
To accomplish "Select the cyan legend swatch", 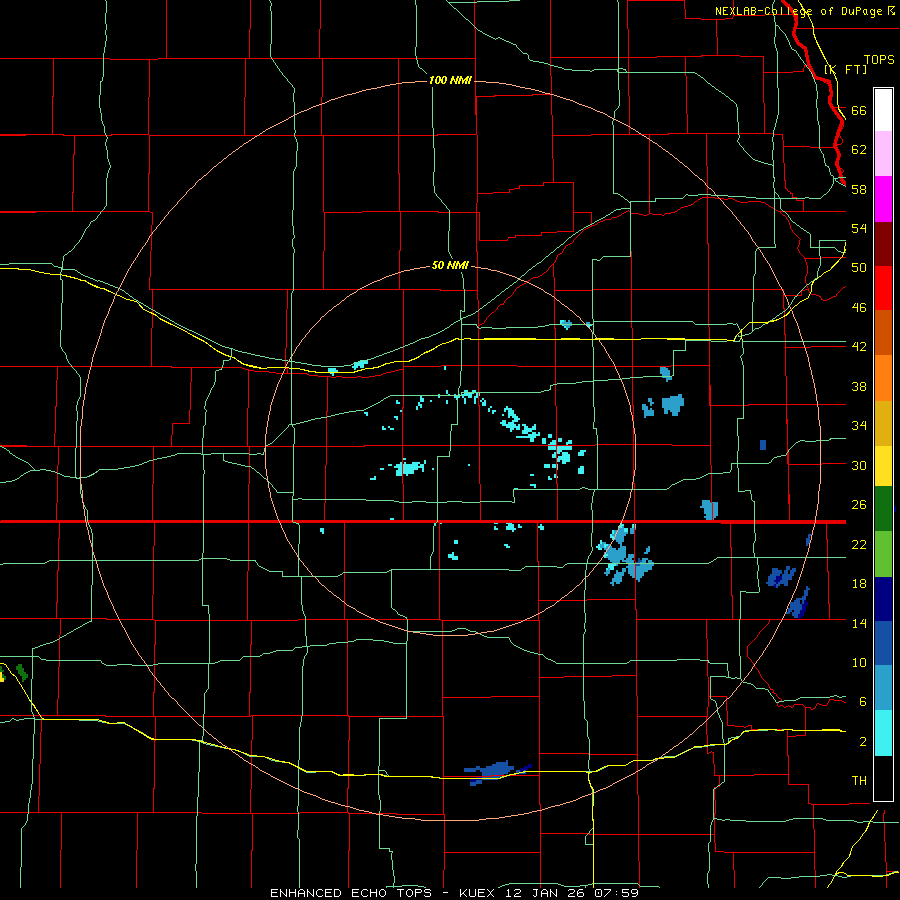I will click(x=883, y=733).
